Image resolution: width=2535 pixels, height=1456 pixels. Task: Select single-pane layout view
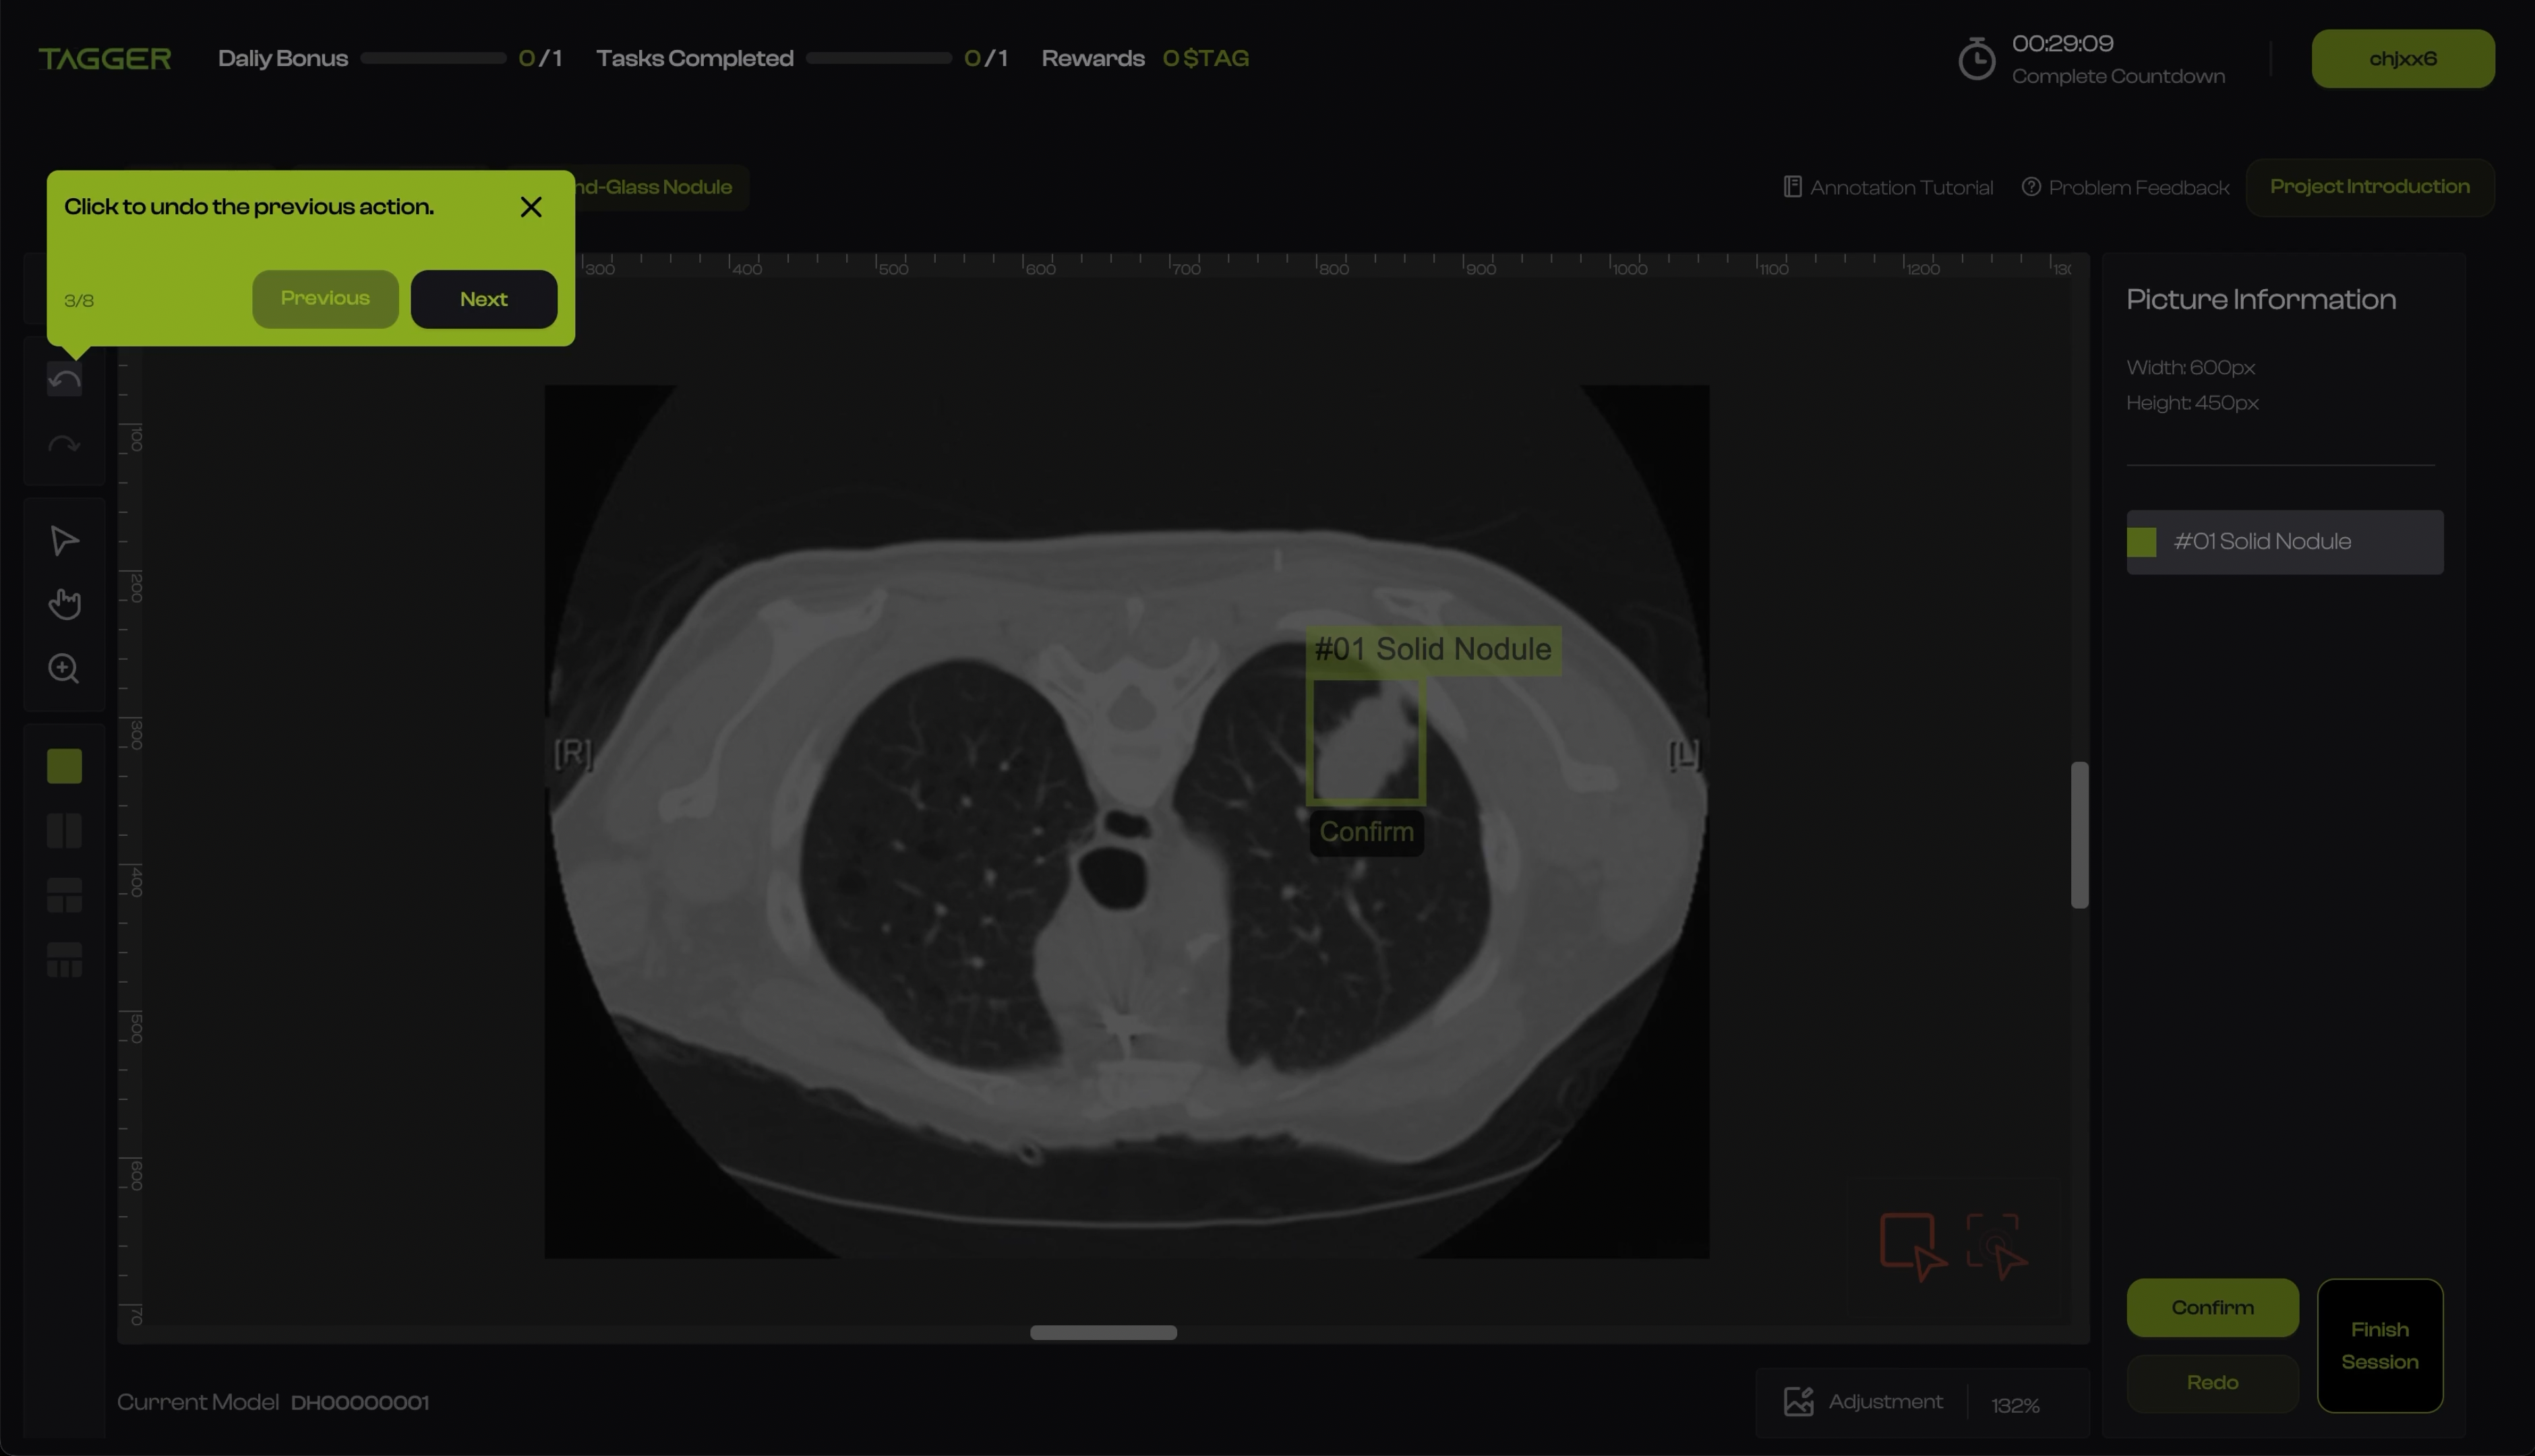tap(64, 766)
